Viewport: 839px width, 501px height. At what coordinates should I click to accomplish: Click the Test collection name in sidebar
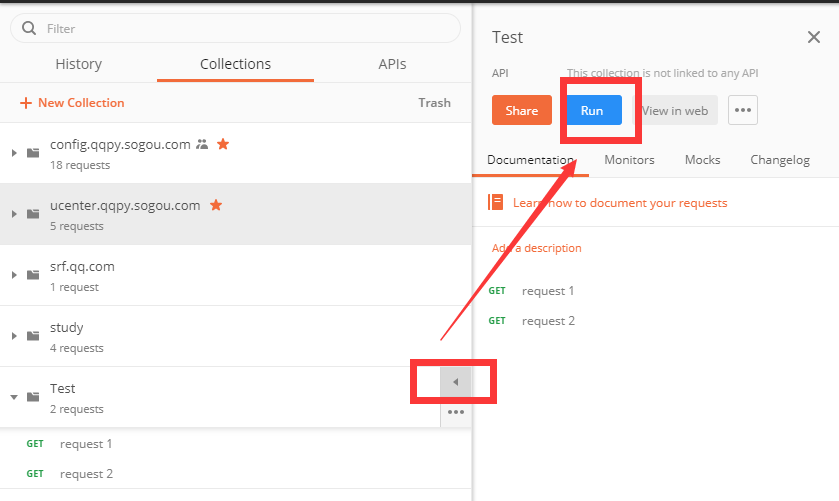(x=63, y=389)
